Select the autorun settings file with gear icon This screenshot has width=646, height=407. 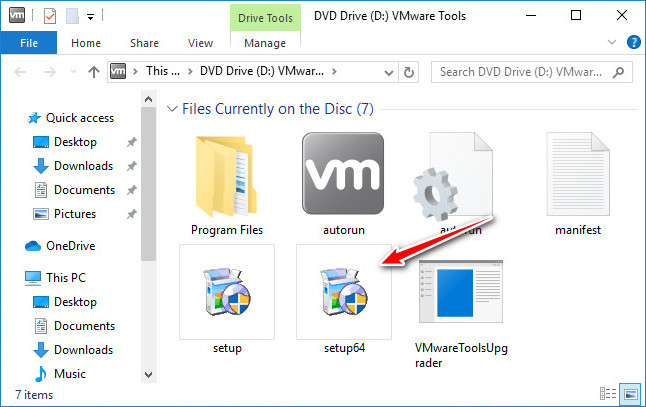pyautogui.click(x=453, y=177)
